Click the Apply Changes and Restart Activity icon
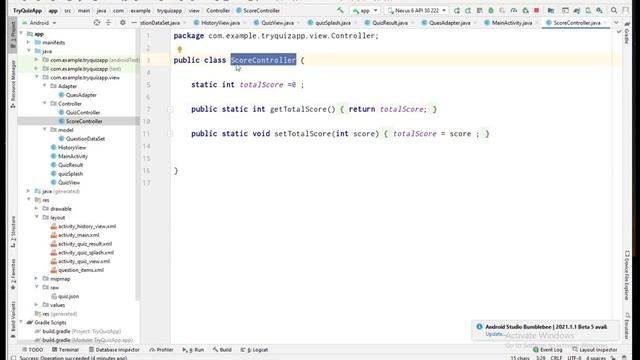Image resolution: width=640 pixels, height=360 pixels. click(x=468, y=11)
